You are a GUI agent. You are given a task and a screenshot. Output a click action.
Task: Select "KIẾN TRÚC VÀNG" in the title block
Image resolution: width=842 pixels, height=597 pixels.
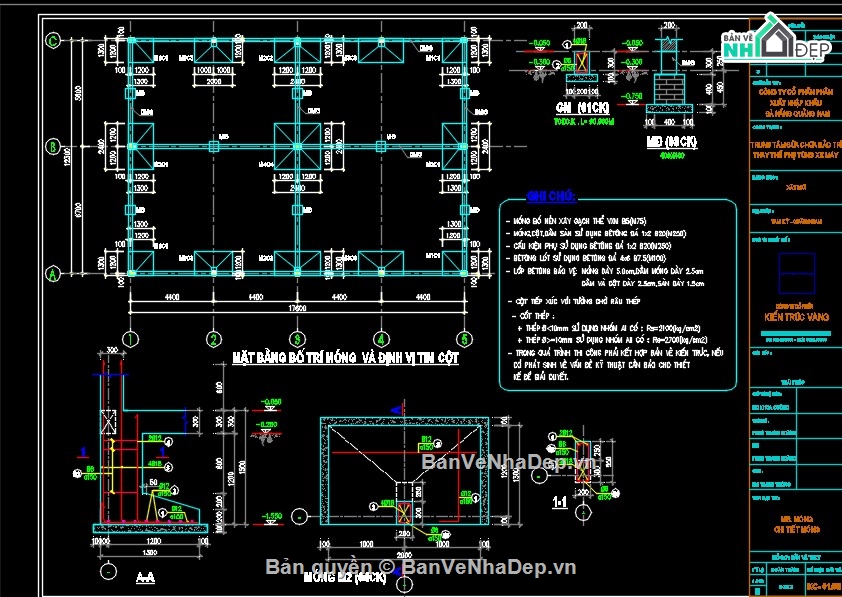click(x=796, y=317)
